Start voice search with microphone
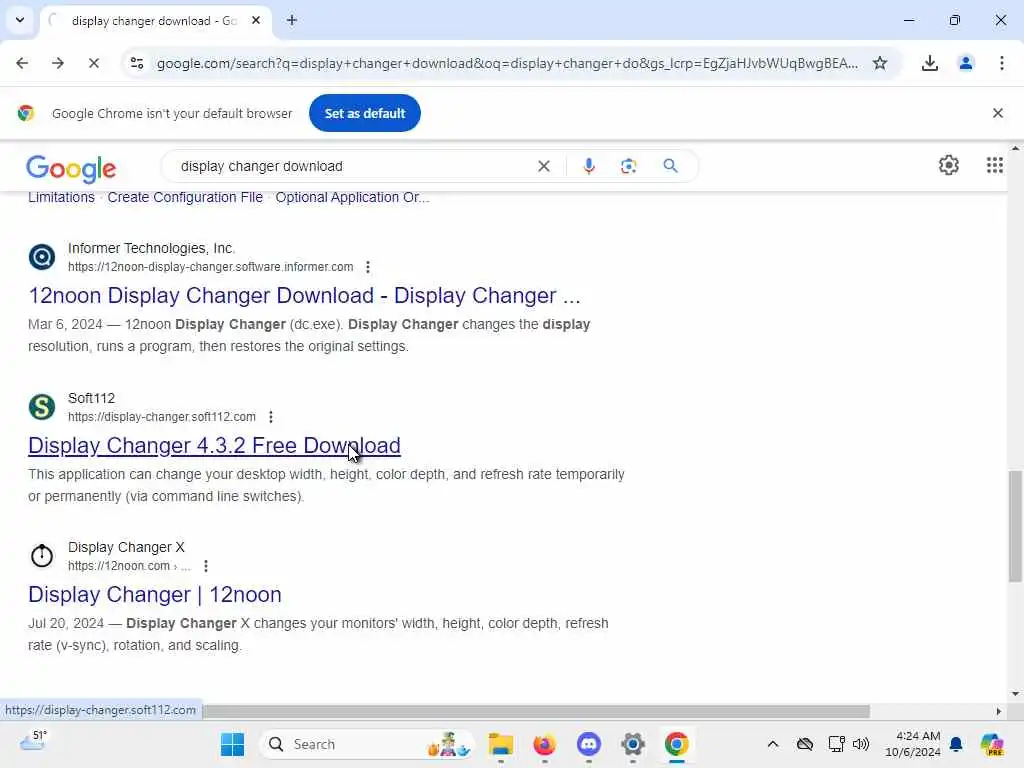Image resolution: width=1024 pixels, height=768 pixels. click(588, 166)
